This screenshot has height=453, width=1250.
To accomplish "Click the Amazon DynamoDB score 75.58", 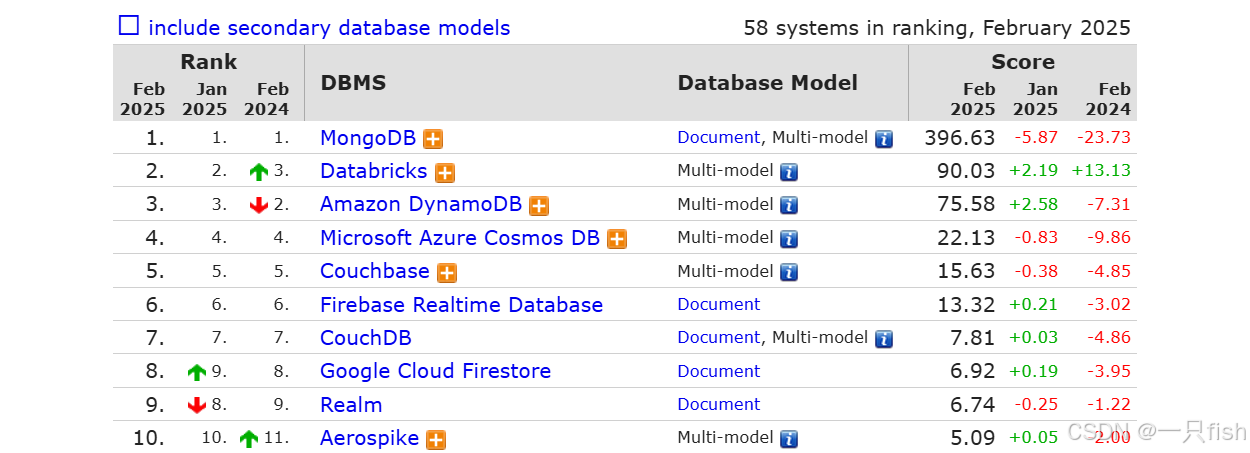I will click(x=966, y=204).
